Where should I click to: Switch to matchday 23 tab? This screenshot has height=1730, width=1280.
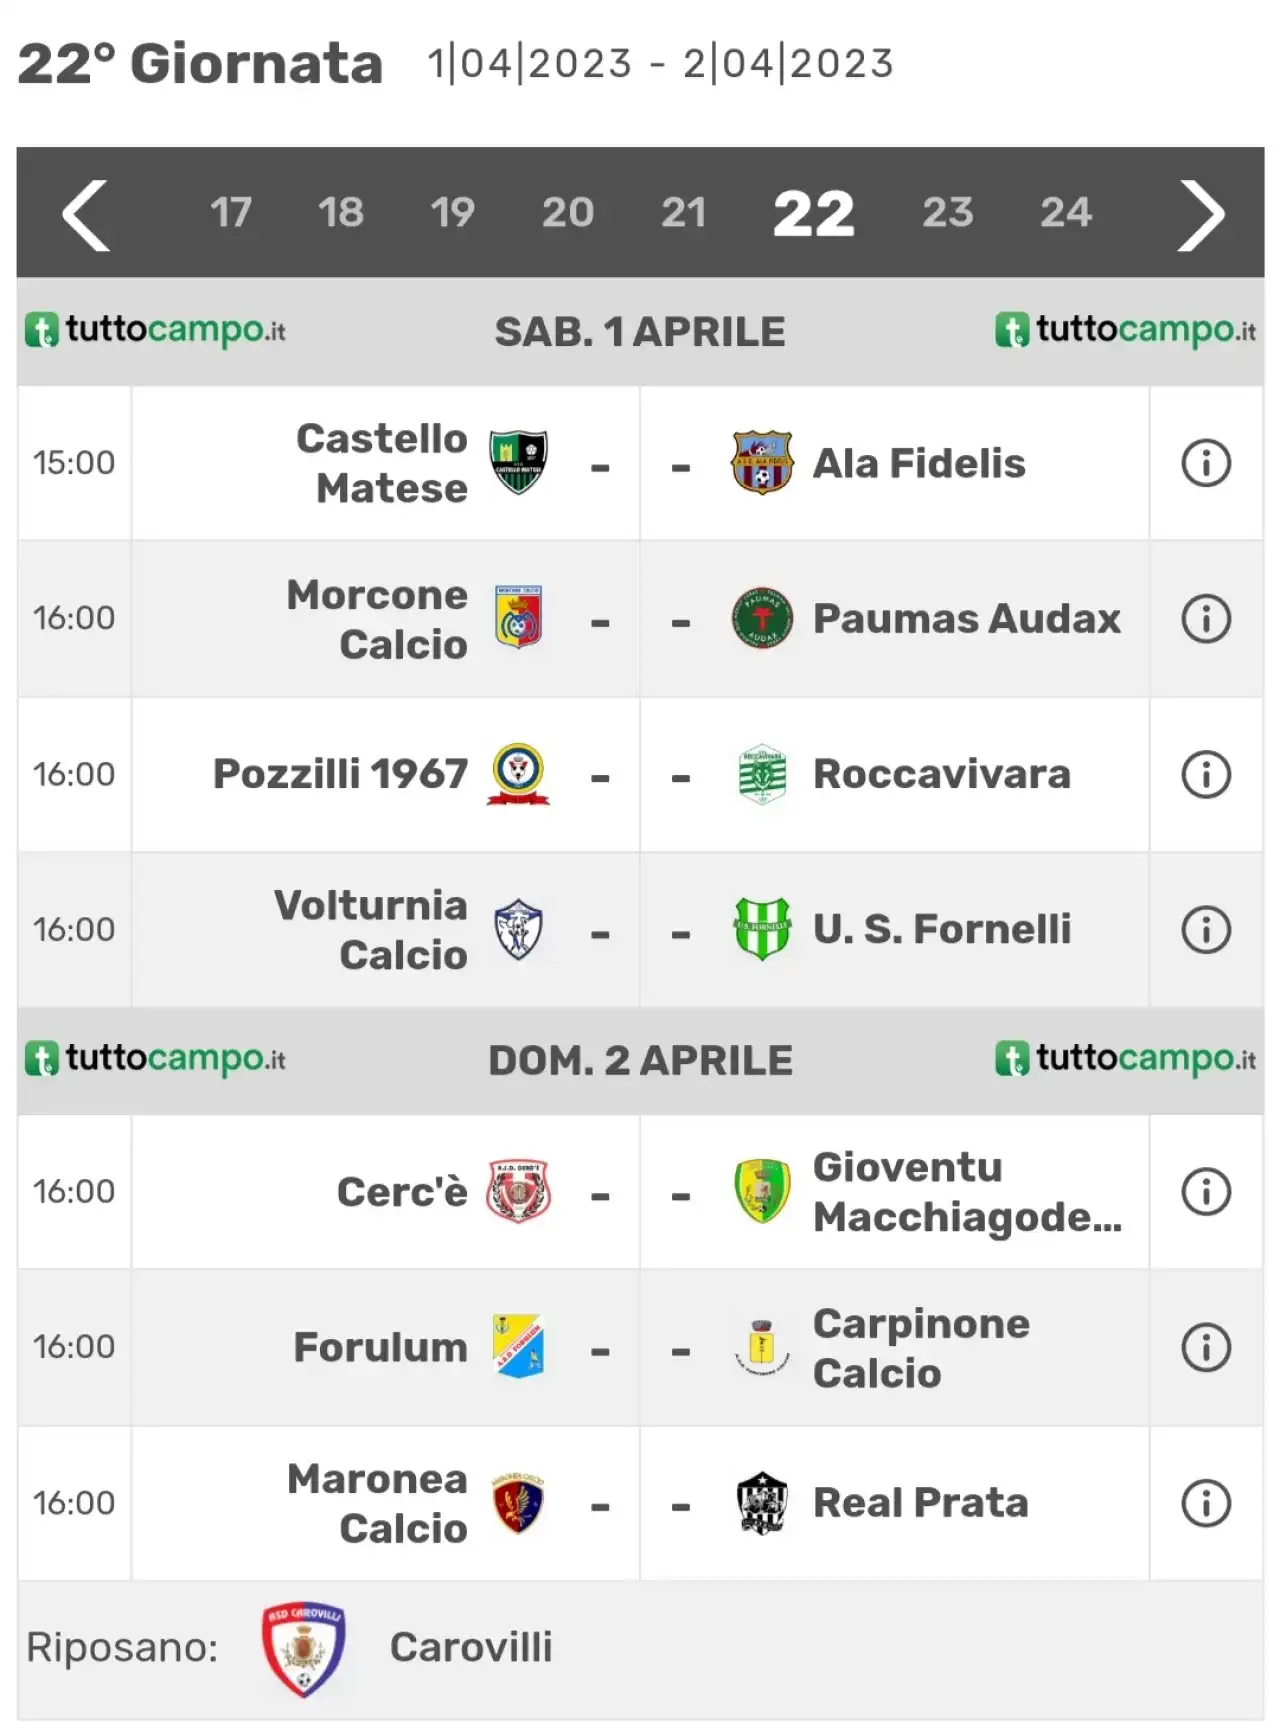tap(947, 212)
